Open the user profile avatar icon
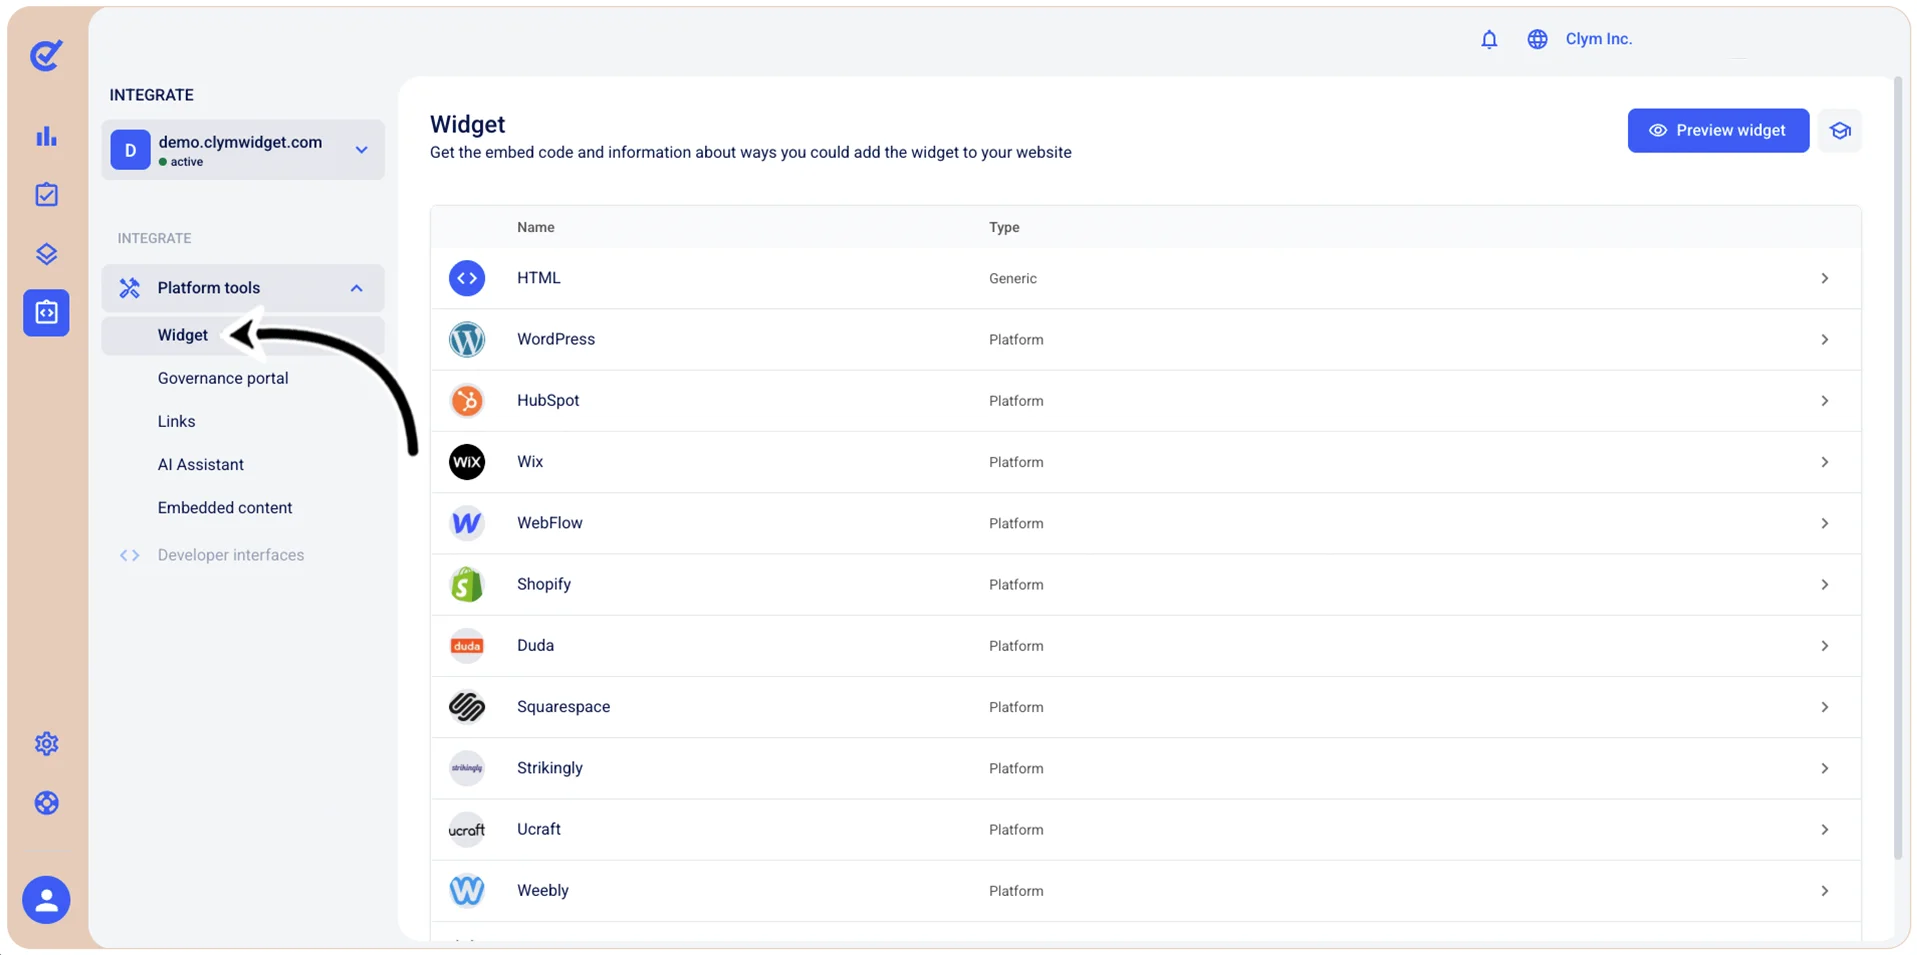 coord(46,900)
